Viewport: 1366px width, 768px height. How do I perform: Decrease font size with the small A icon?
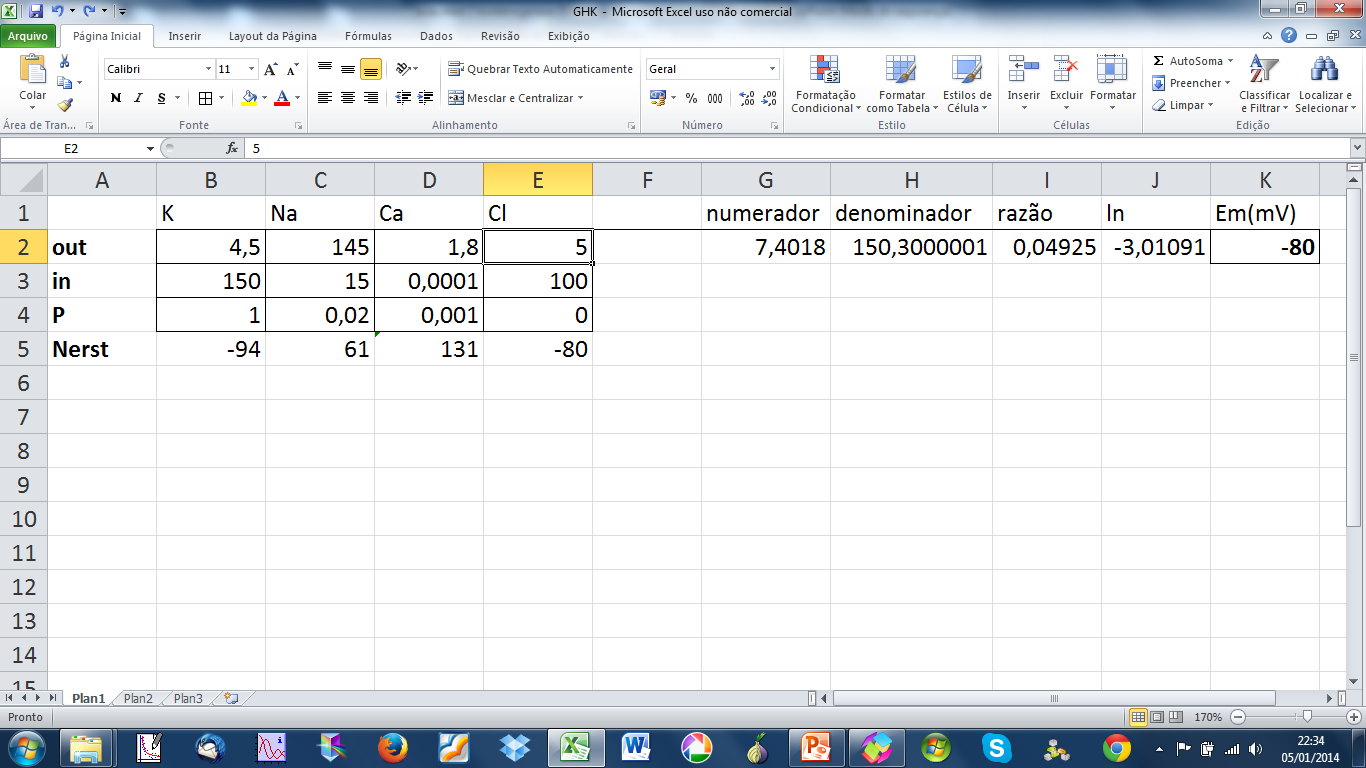coord(292,69)
